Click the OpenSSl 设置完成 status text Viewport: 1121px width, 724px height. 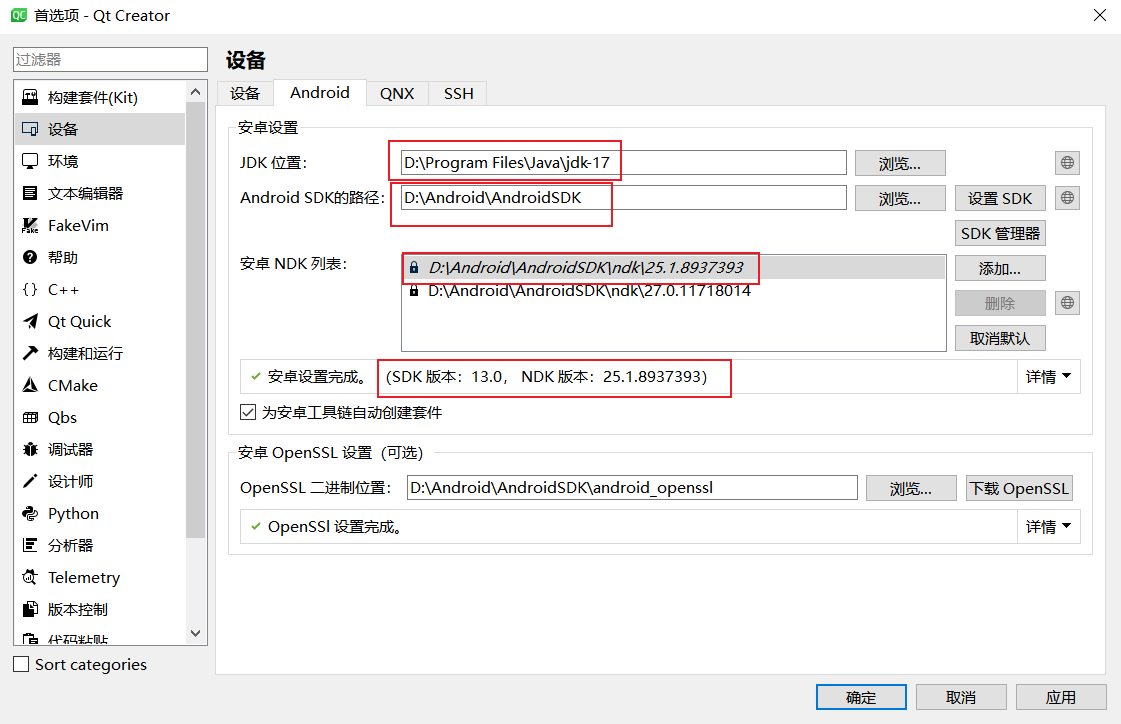point(336,527)
